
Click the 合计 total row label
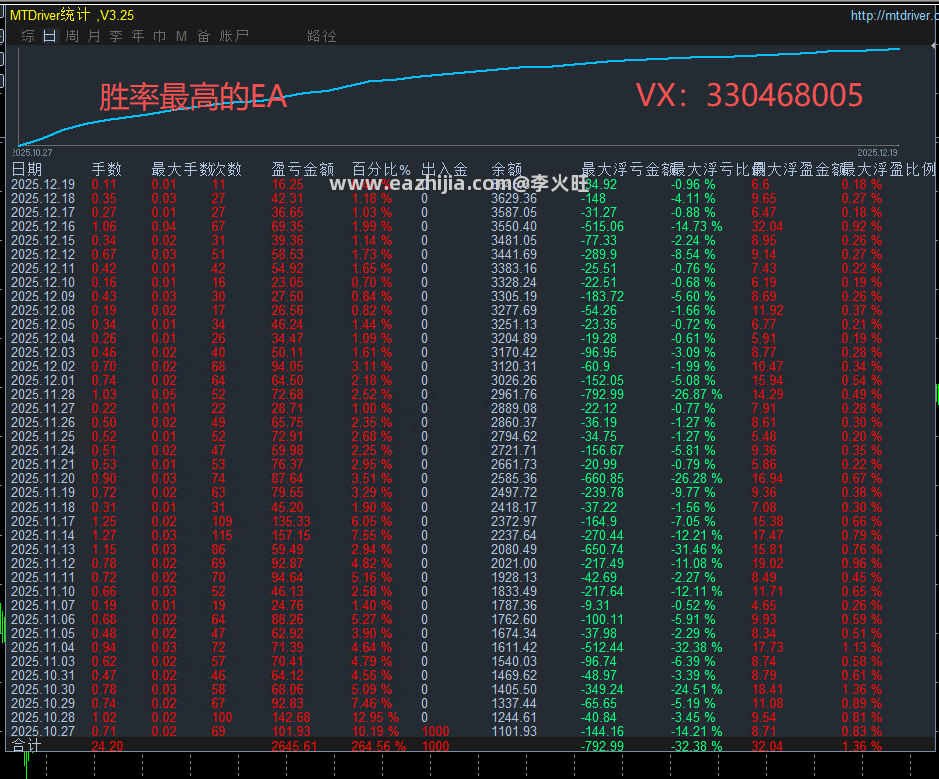[26, 746]
